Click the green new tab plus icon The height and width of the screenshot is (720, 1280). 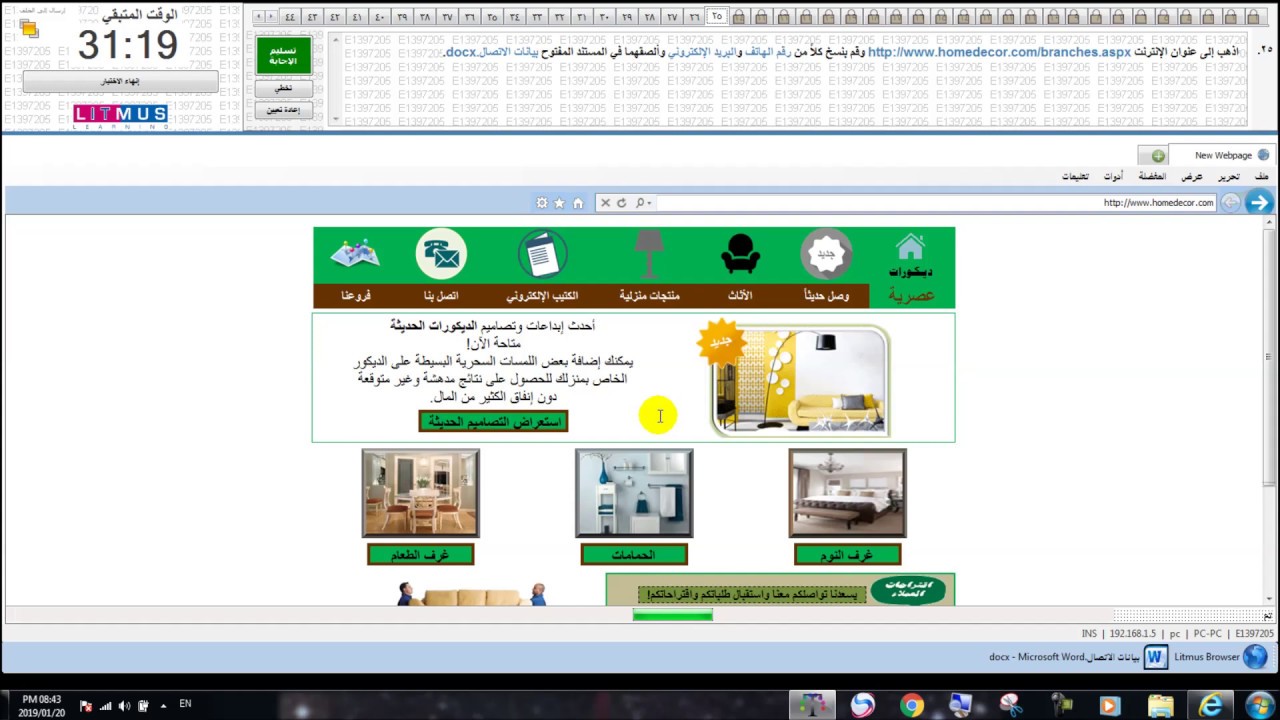click(x=1158, y=156)
